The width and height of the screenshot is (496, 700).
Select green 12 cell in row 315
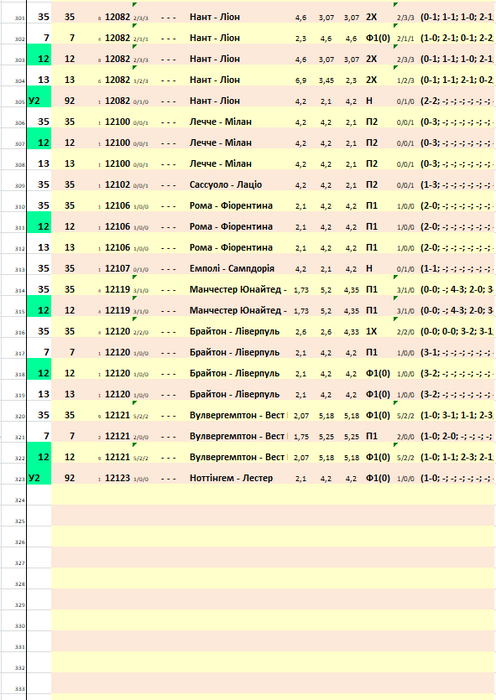pyautogui.click(x=39, y=306)
